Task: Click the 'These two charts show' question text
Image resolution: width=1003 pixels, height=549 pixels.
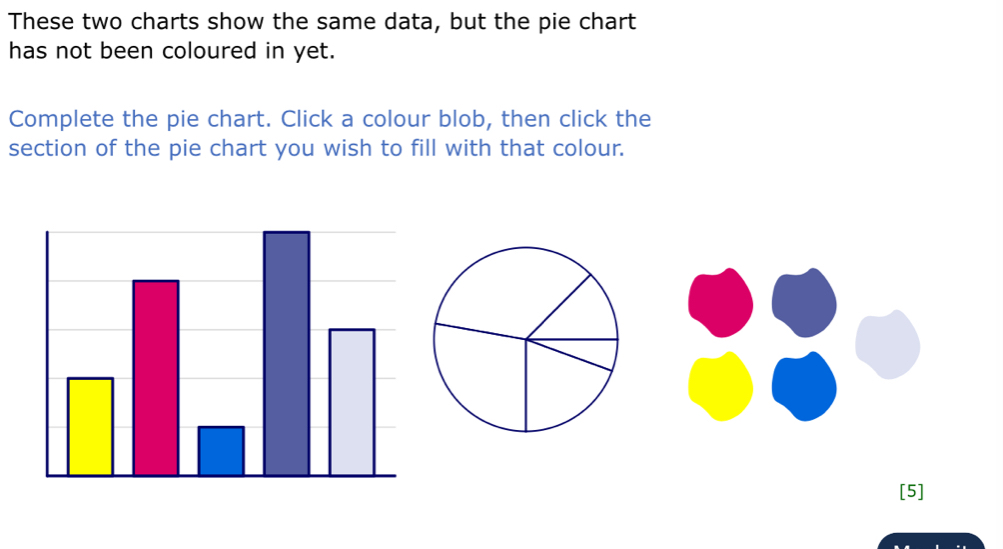Action: [x=322, y=36]
